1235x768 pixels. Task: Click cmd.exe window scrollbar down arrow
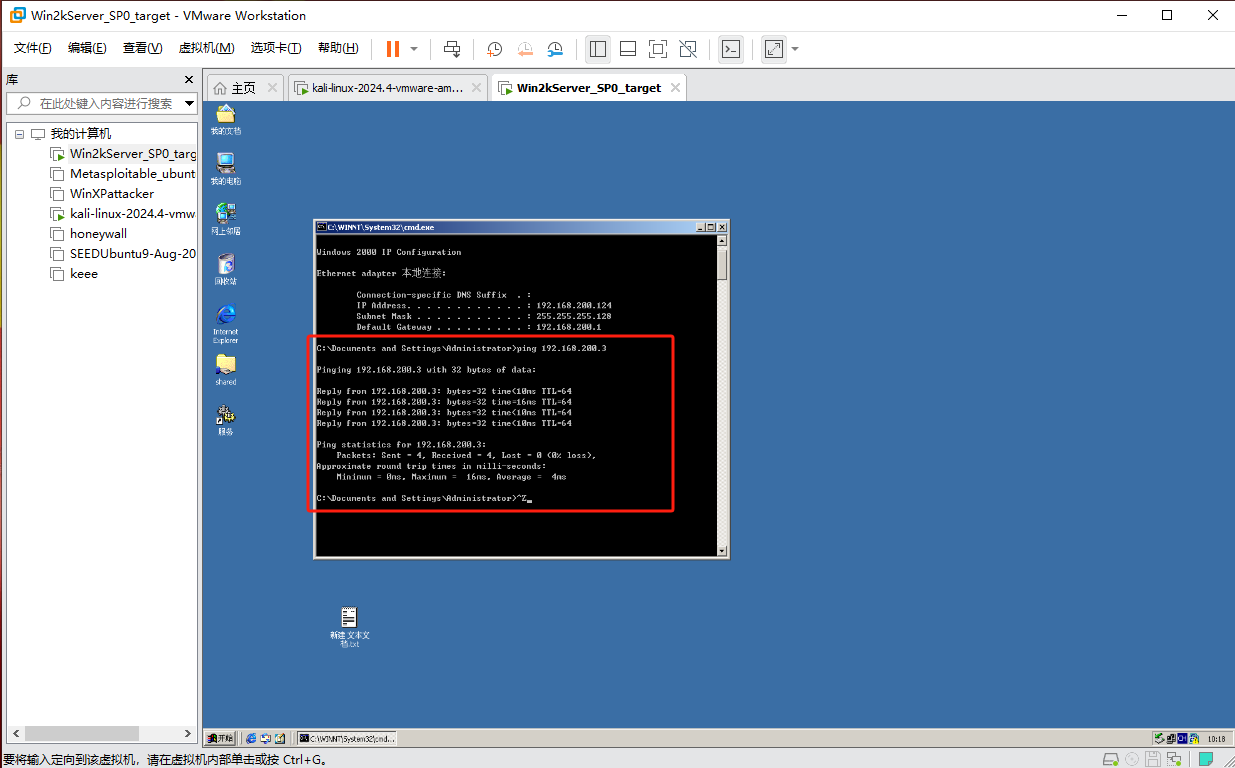click(x=722, y=550)
